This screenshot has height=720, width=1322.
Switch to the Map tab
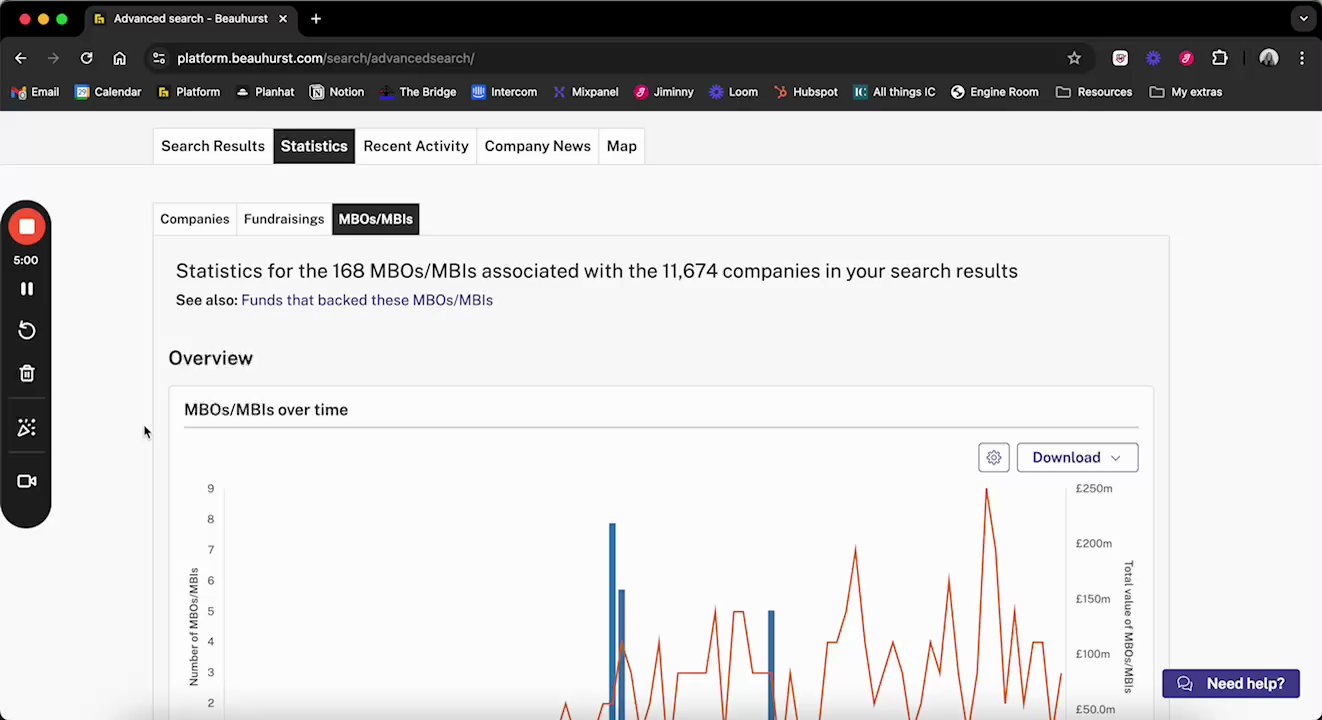pyautogui.click(x=621, y=146)
